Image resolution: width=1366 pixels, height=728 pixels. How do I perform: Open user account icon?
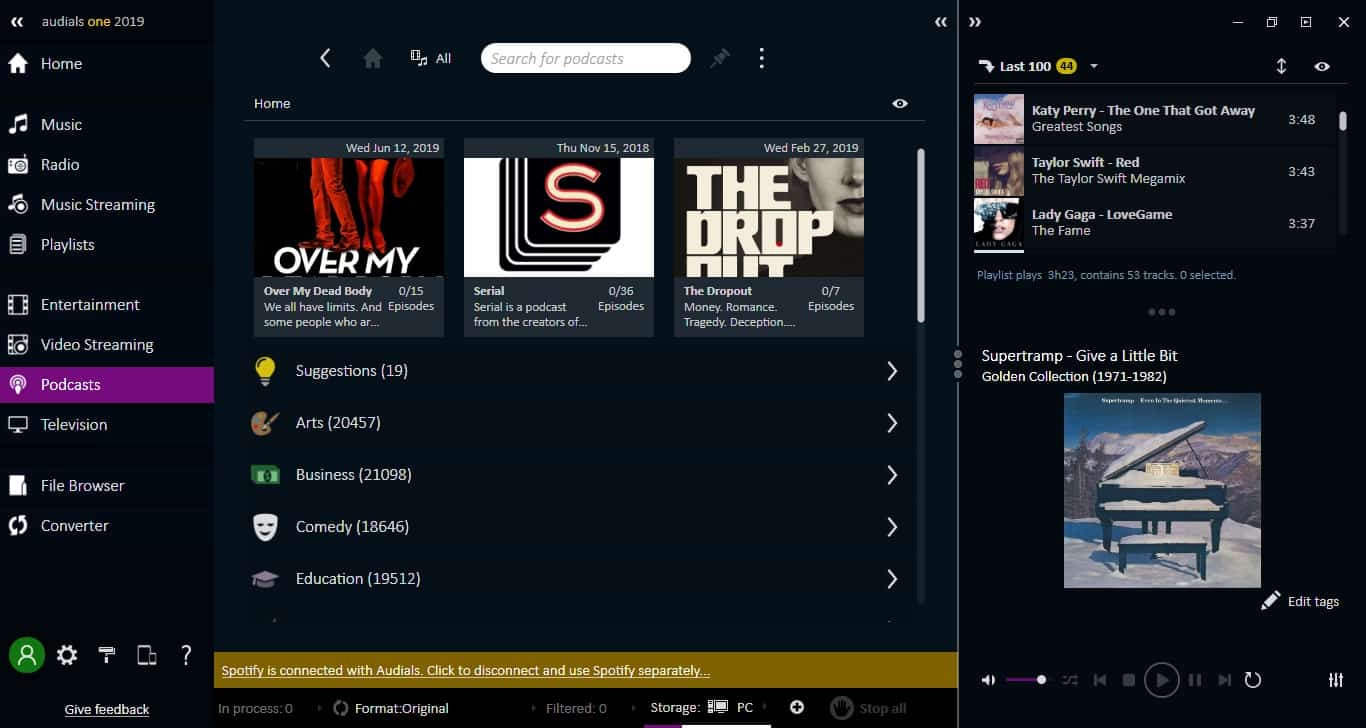(27, 655)
